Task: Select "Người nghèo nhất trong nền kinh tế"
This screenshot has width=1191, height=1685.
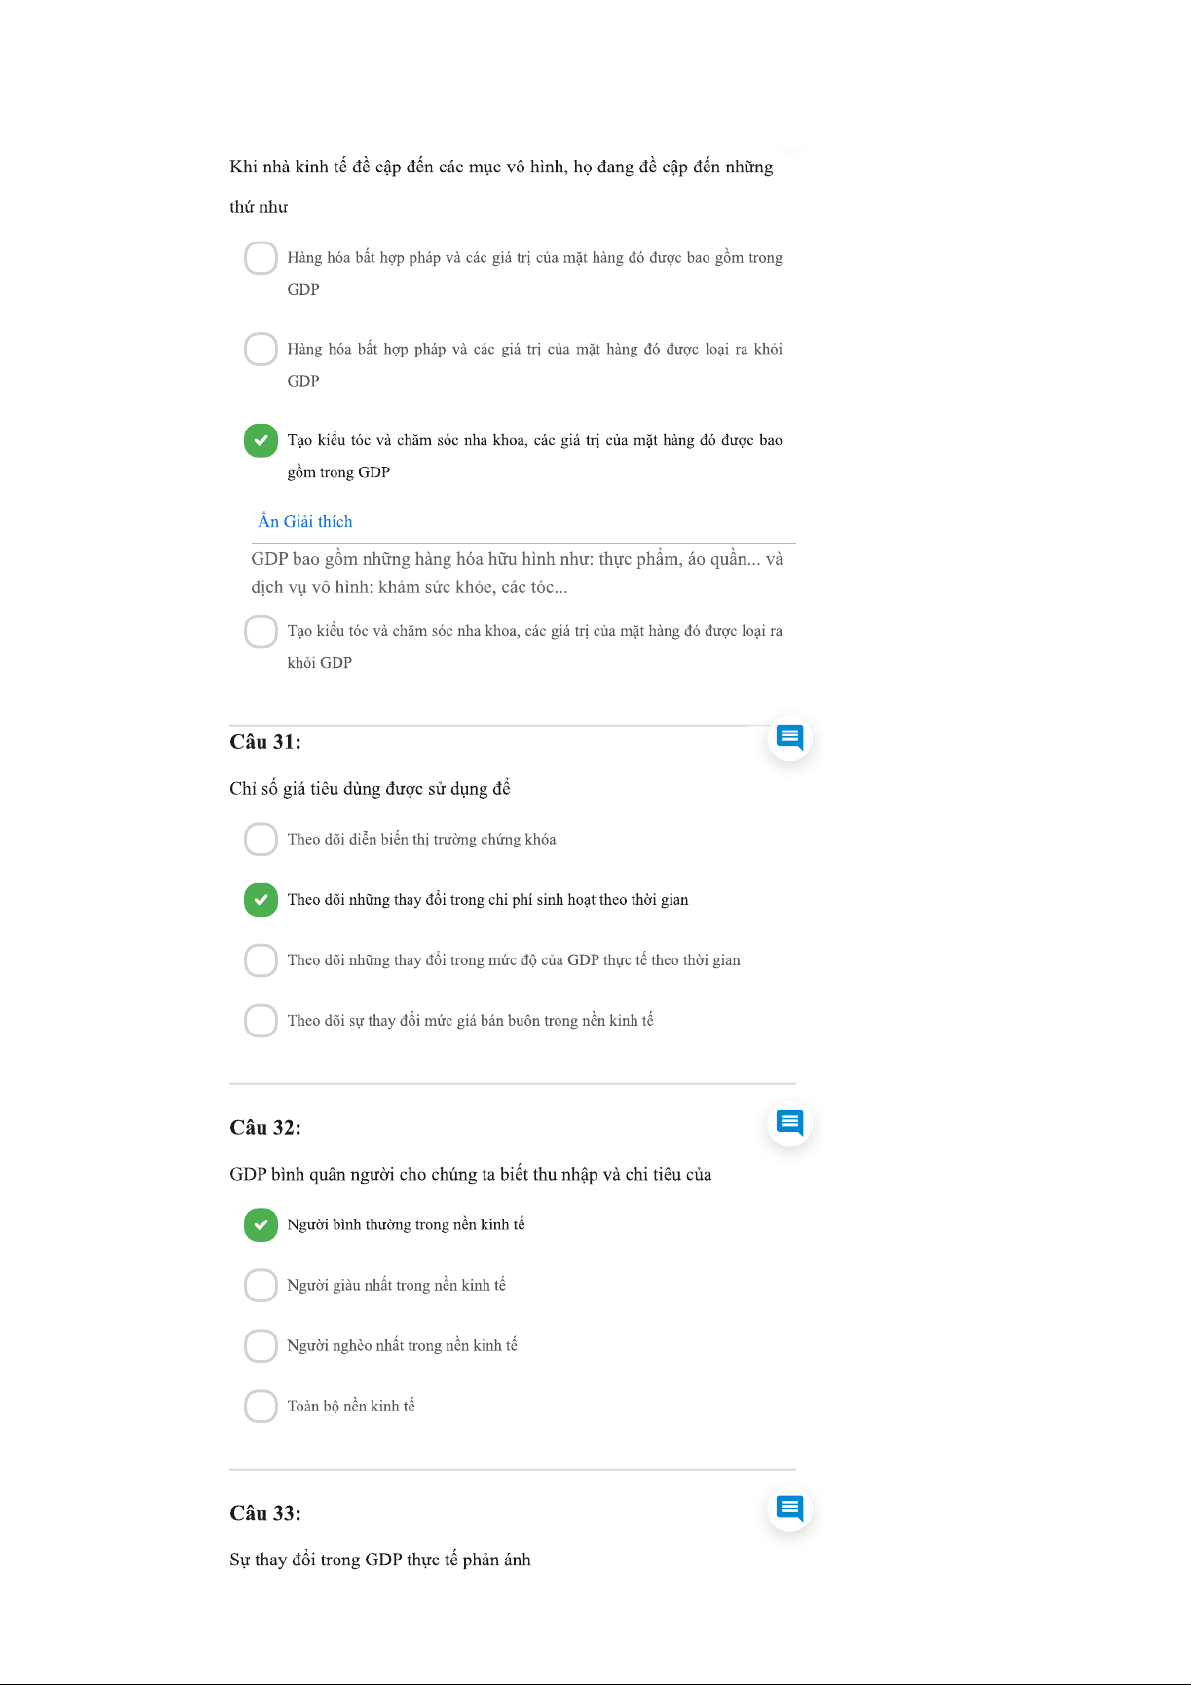Action: [x=261, y=1345]
